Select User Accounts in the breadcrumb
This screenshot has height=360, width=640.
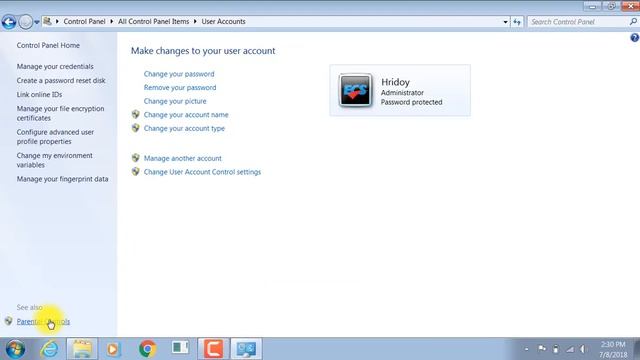click(223, 22)
